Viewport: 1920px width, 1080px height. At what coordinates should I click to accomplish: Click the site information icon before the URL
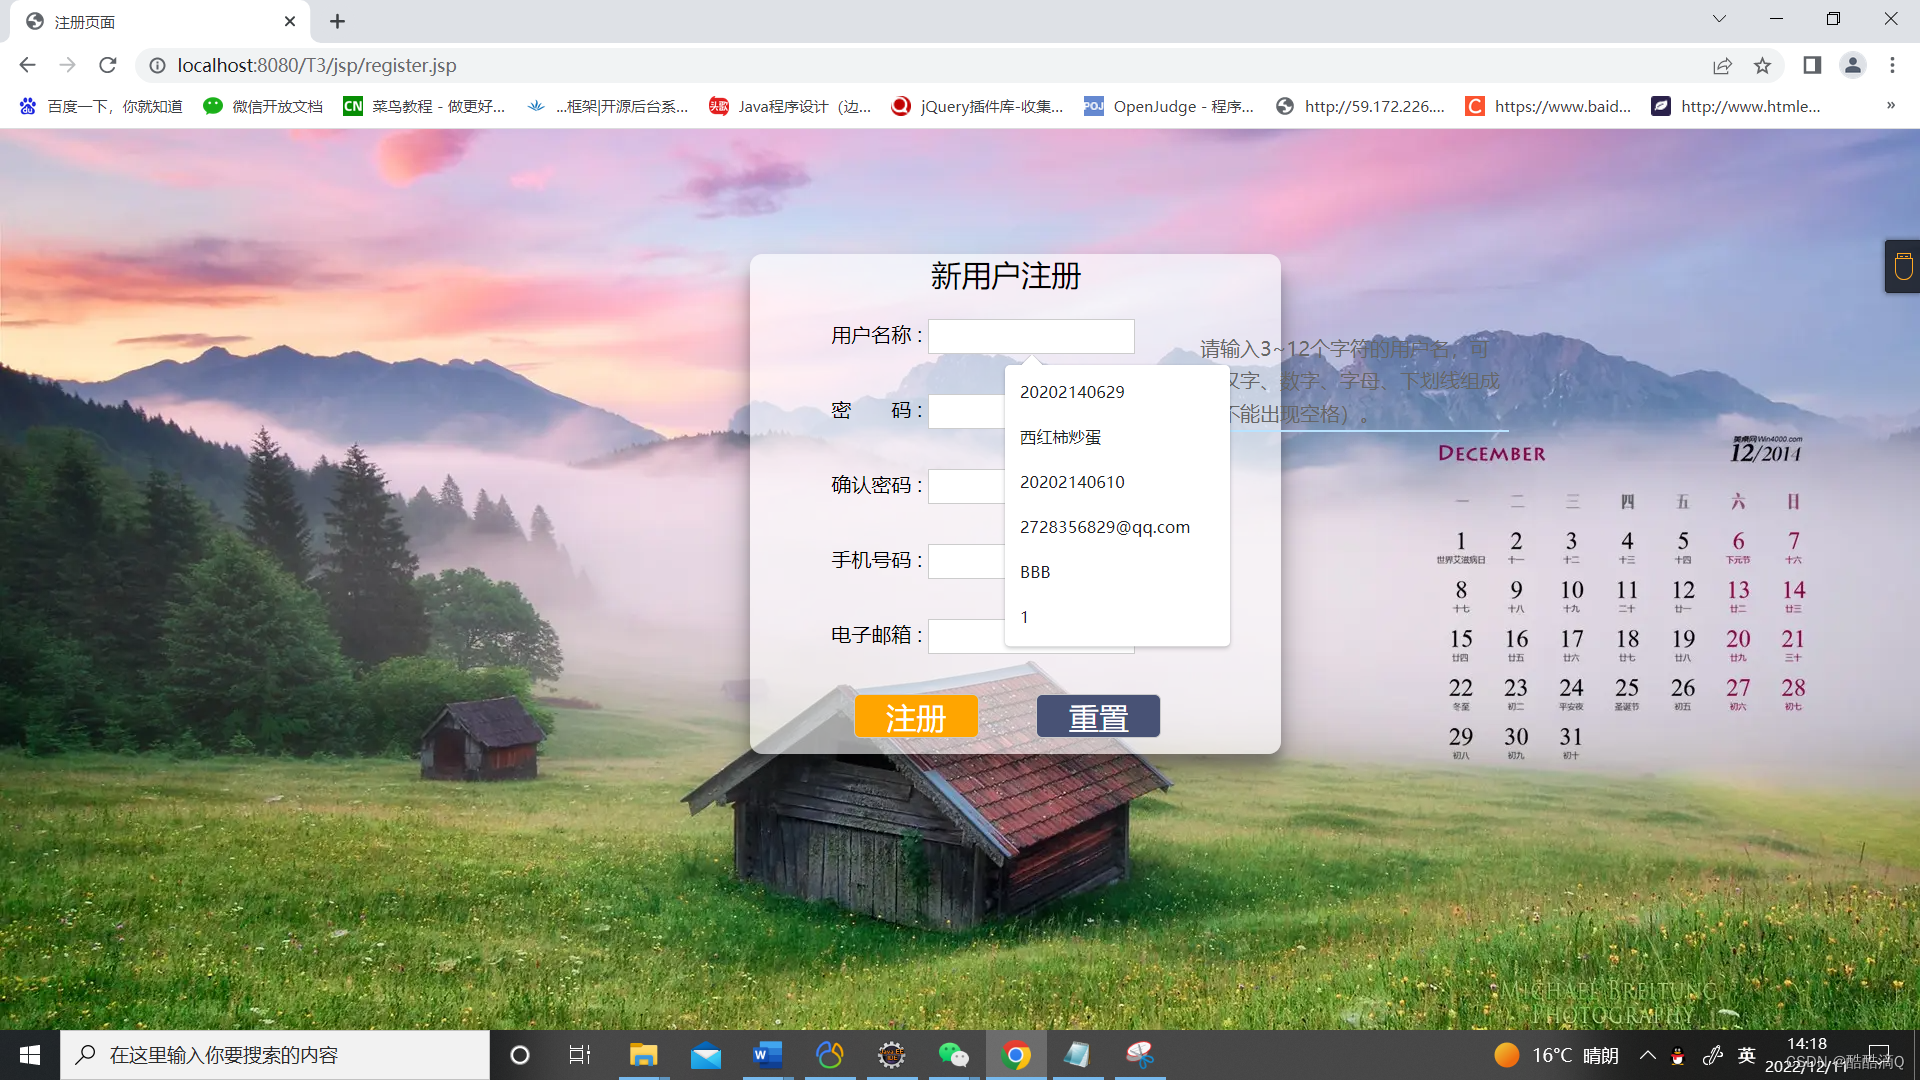[x=157, y=65]
